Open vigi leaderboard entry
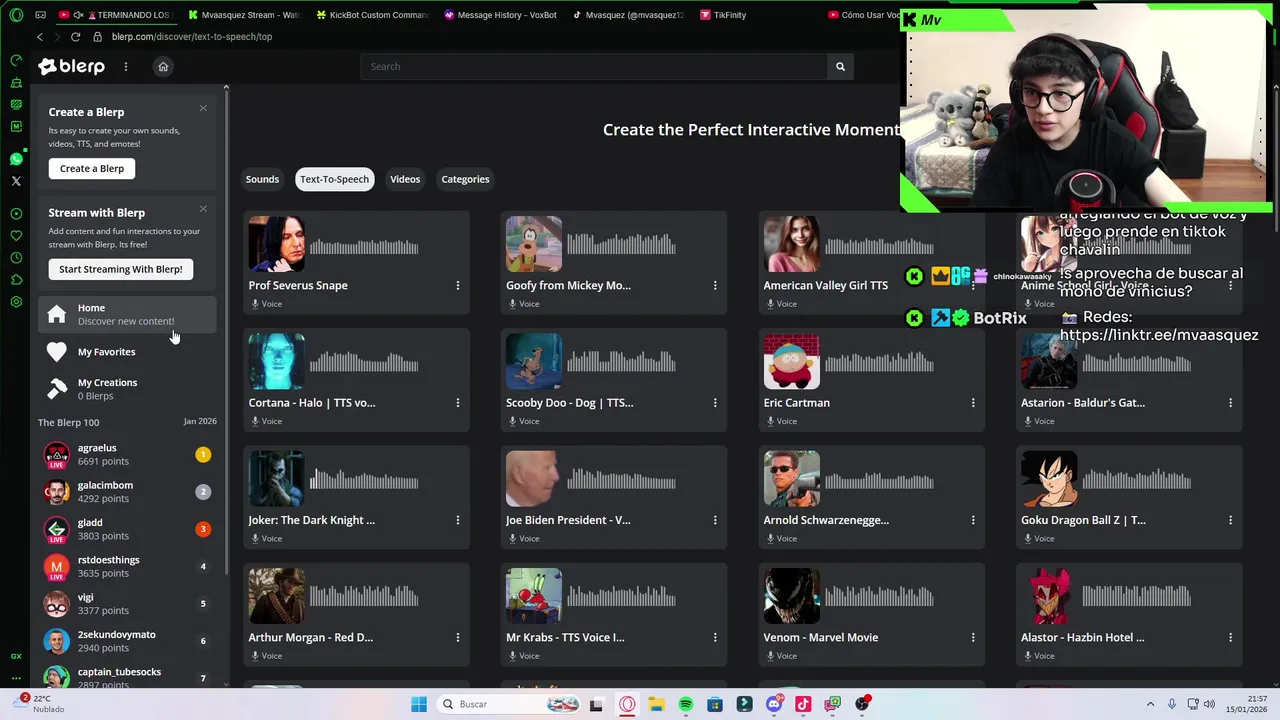Viewport: 1280px width, 720px height. [x=127, y=604]
